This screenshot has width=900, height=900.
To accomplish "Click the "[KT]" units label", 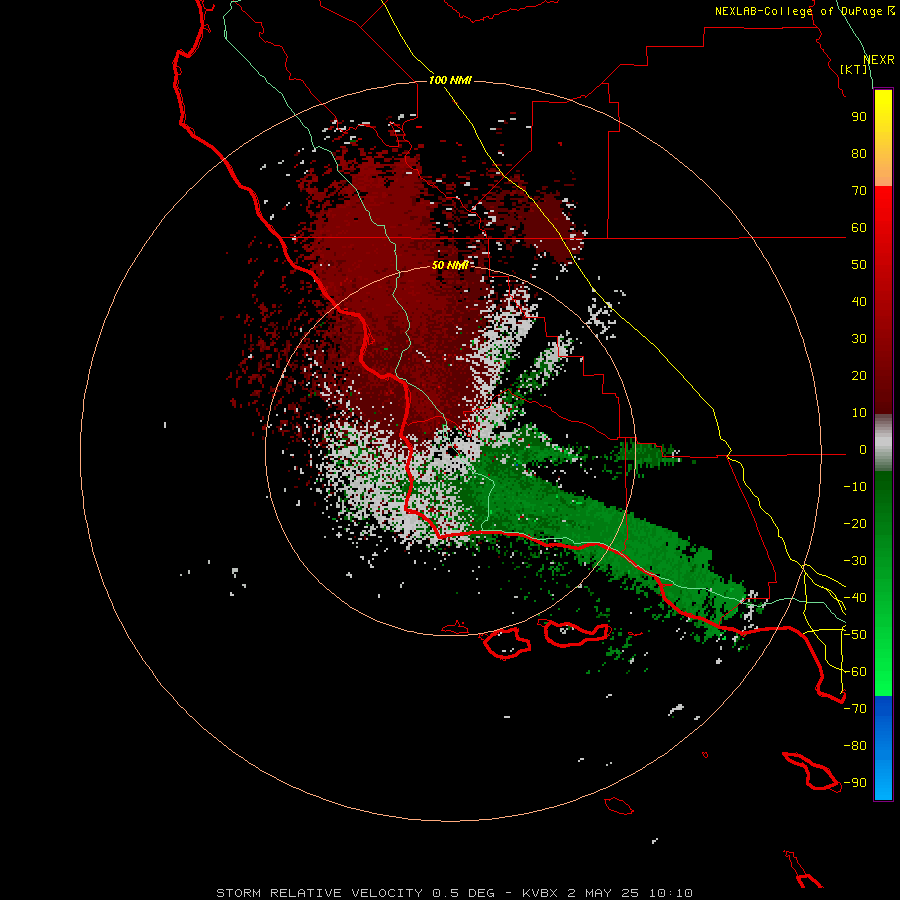I will (854, 69).
